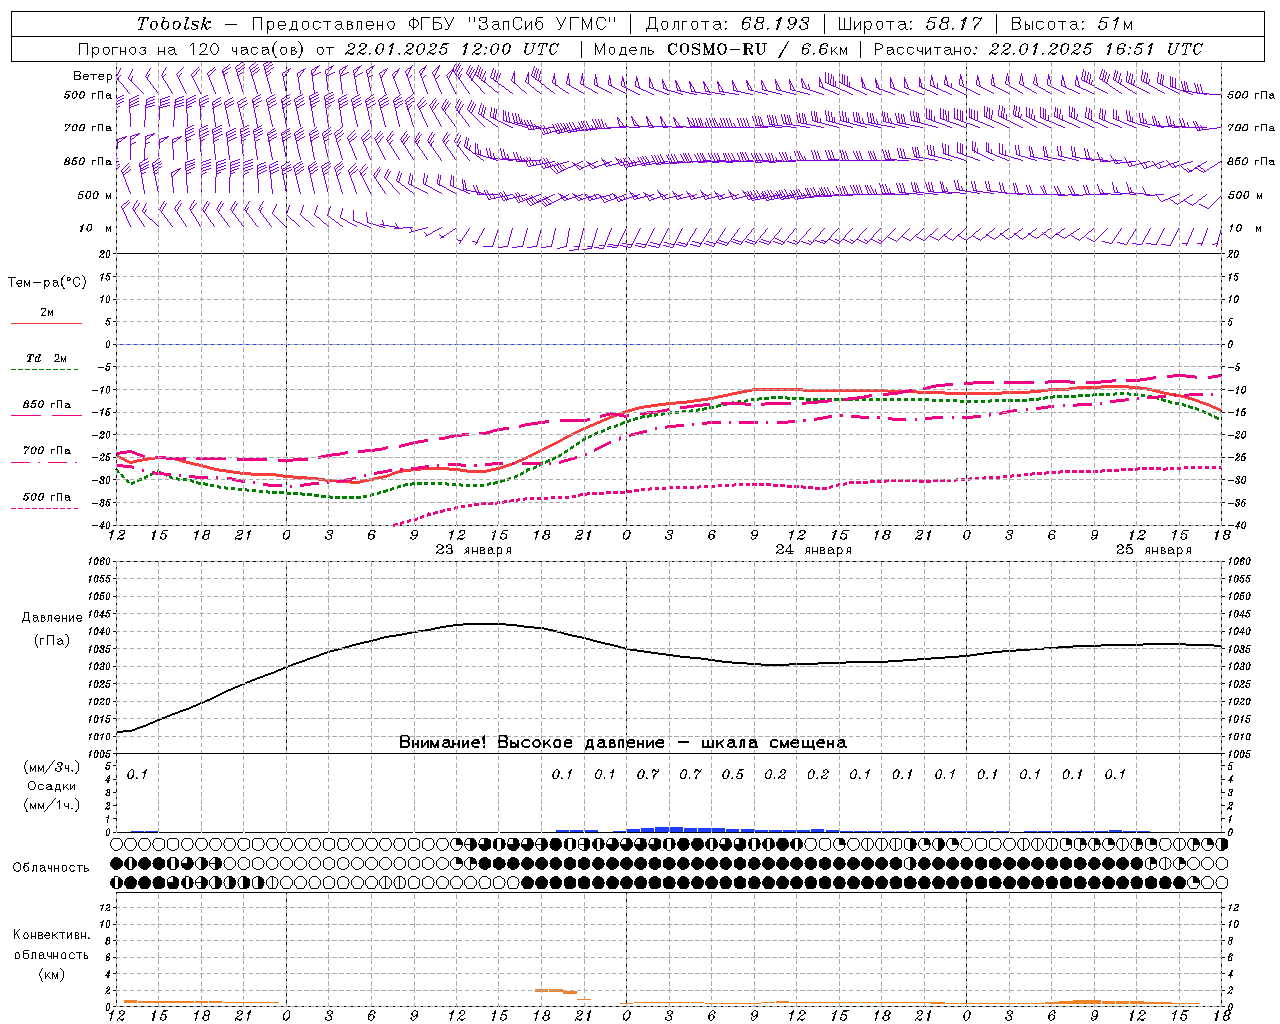Select the Модель COSMO-RU / 6.6км label
This screenshot has height=1024, width=1280.
[x=721, y=48]
